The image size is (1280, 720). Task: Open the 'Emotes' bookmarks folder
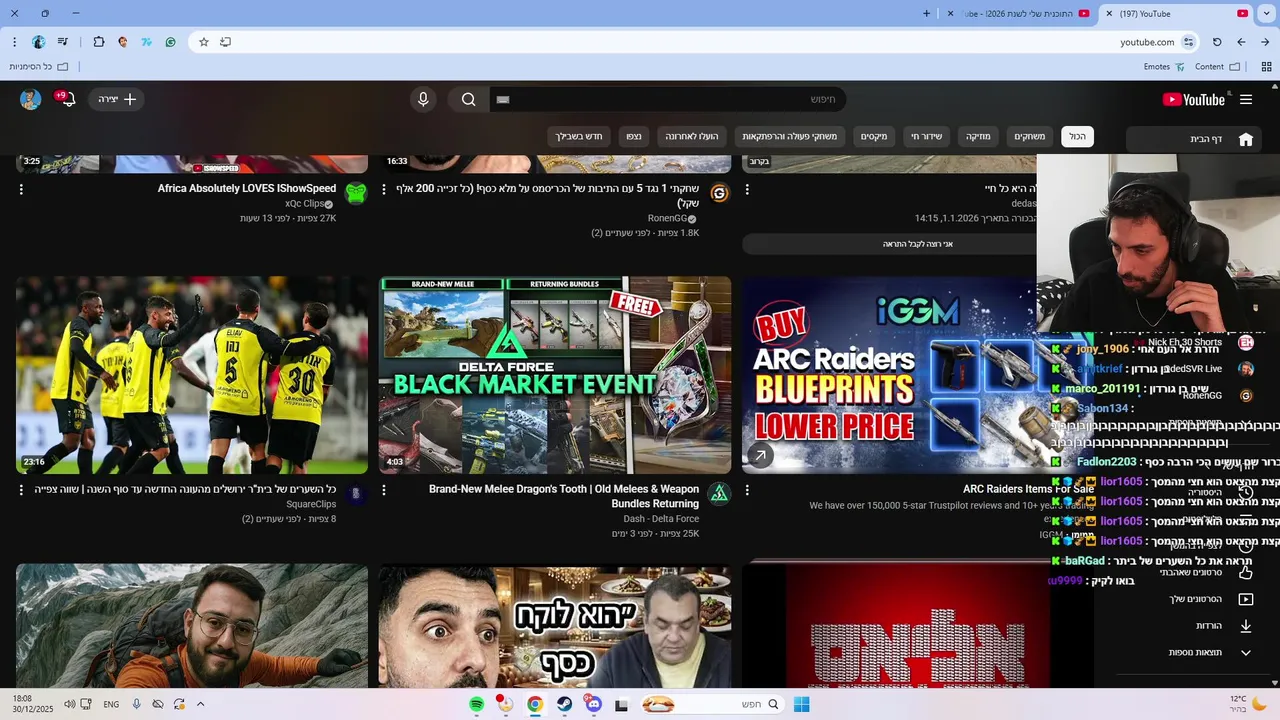pyautogui.click(x=1164, y=67)
